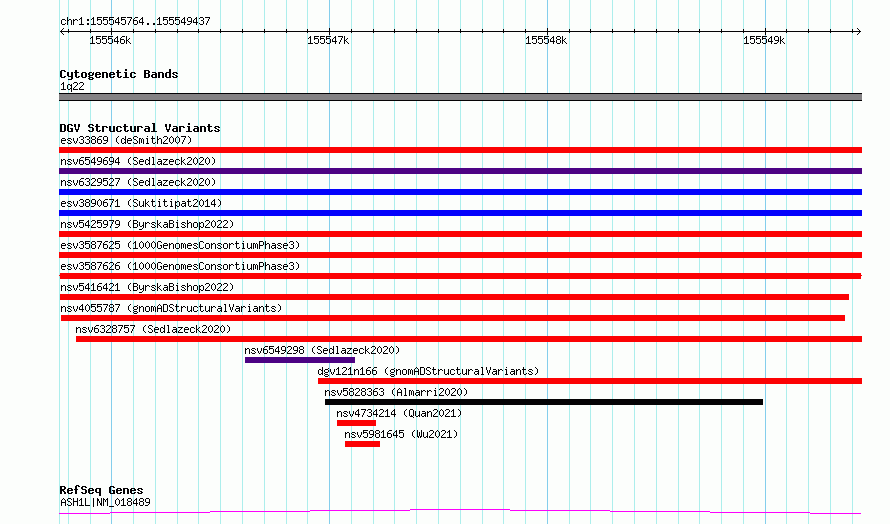
Task: Click the purple nsv6549694 variant bar
Action: [x=460, y=171]
